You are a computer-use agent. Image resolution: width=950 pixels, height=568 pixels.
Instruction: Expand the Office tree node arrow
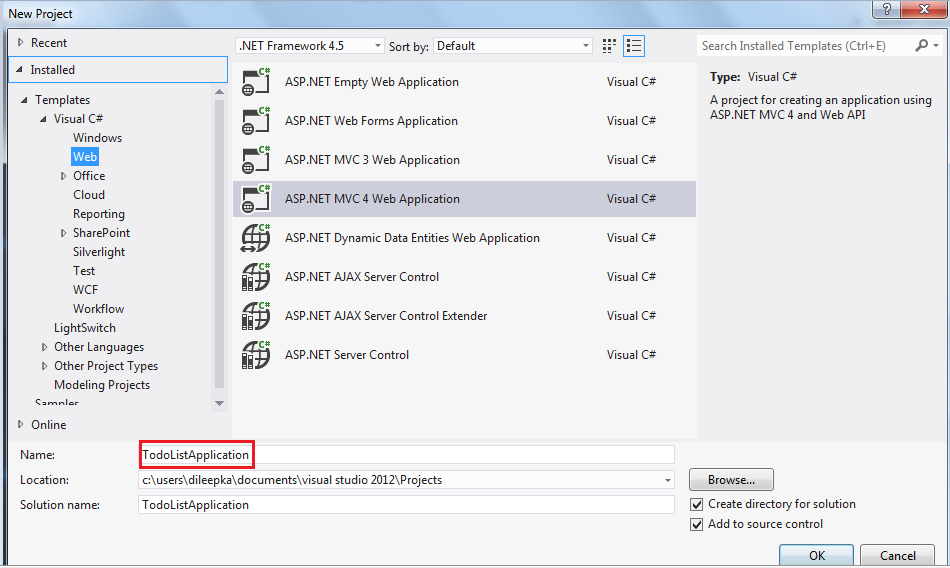(x=63, y=176)
